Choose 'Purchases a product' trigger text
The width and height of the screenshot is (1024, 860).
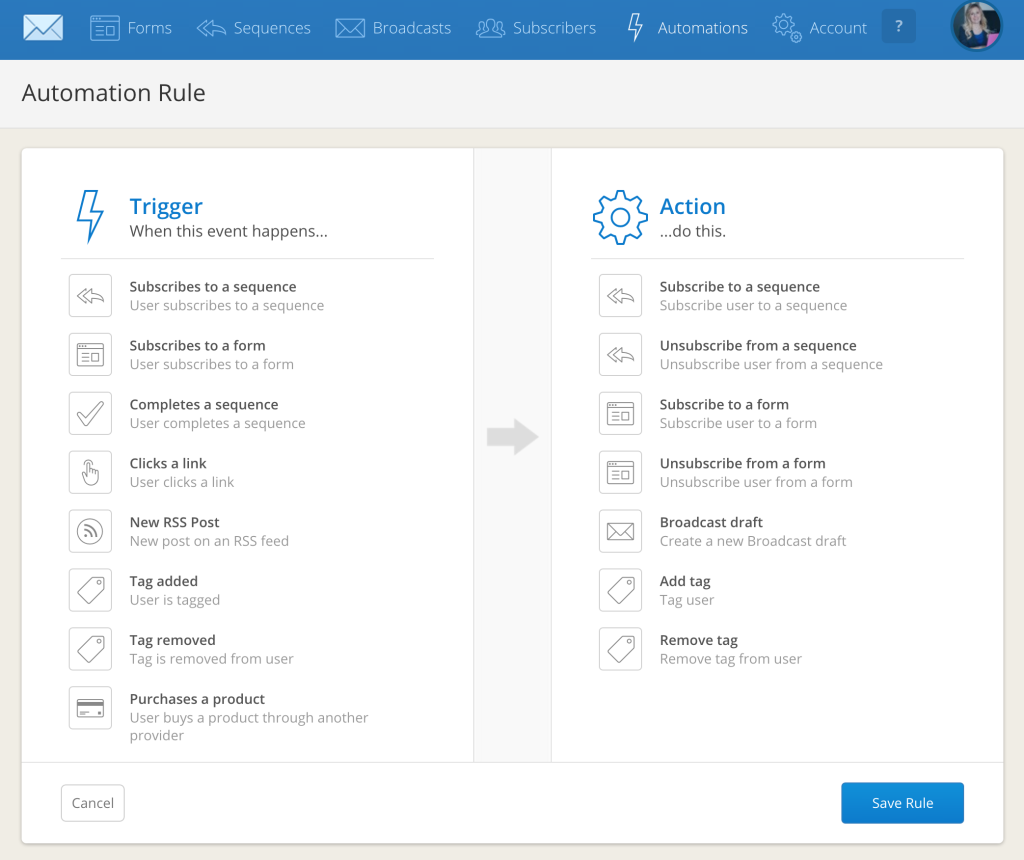(x=197, y=699)
